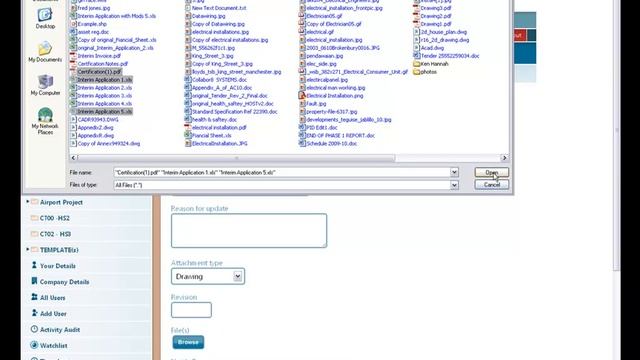Click the Fiancial Sheet.xls file icon
The width and height of the screenshot is (640, 360).
click(188, 136)
